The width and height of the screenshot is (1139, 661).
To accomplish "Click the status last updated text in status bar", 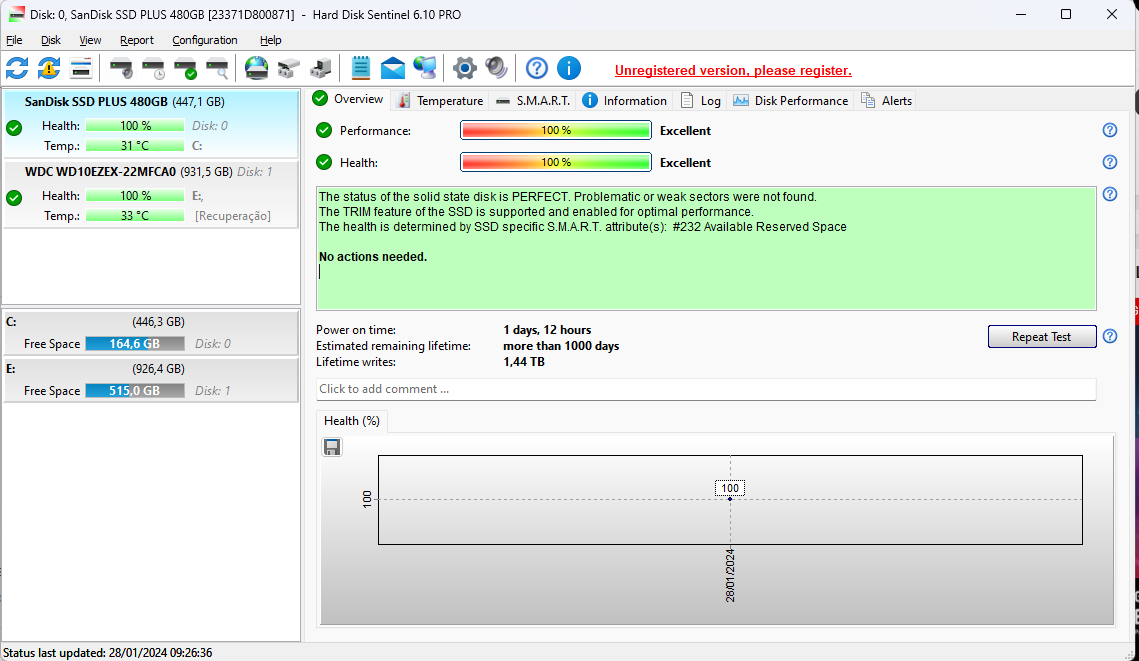I will tap(108, 652).
